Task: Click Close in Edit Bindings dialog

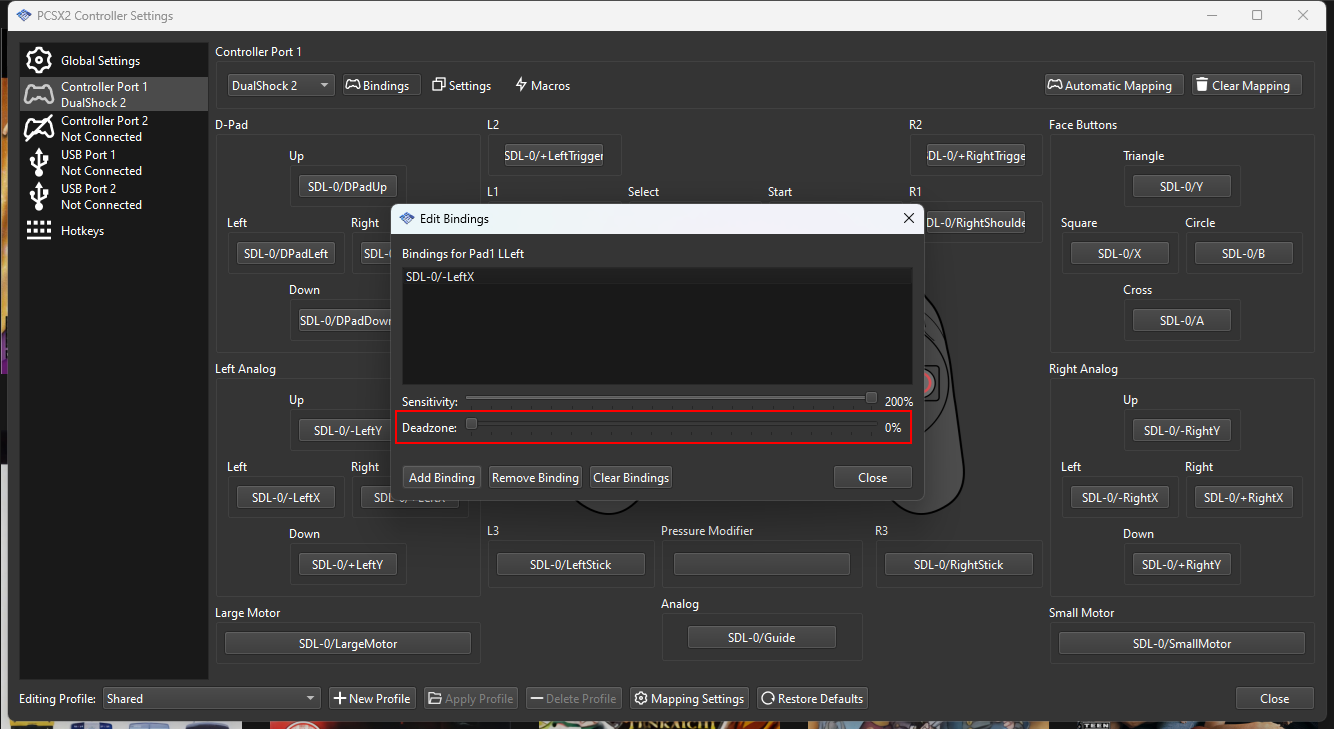Action: point(872,477)
